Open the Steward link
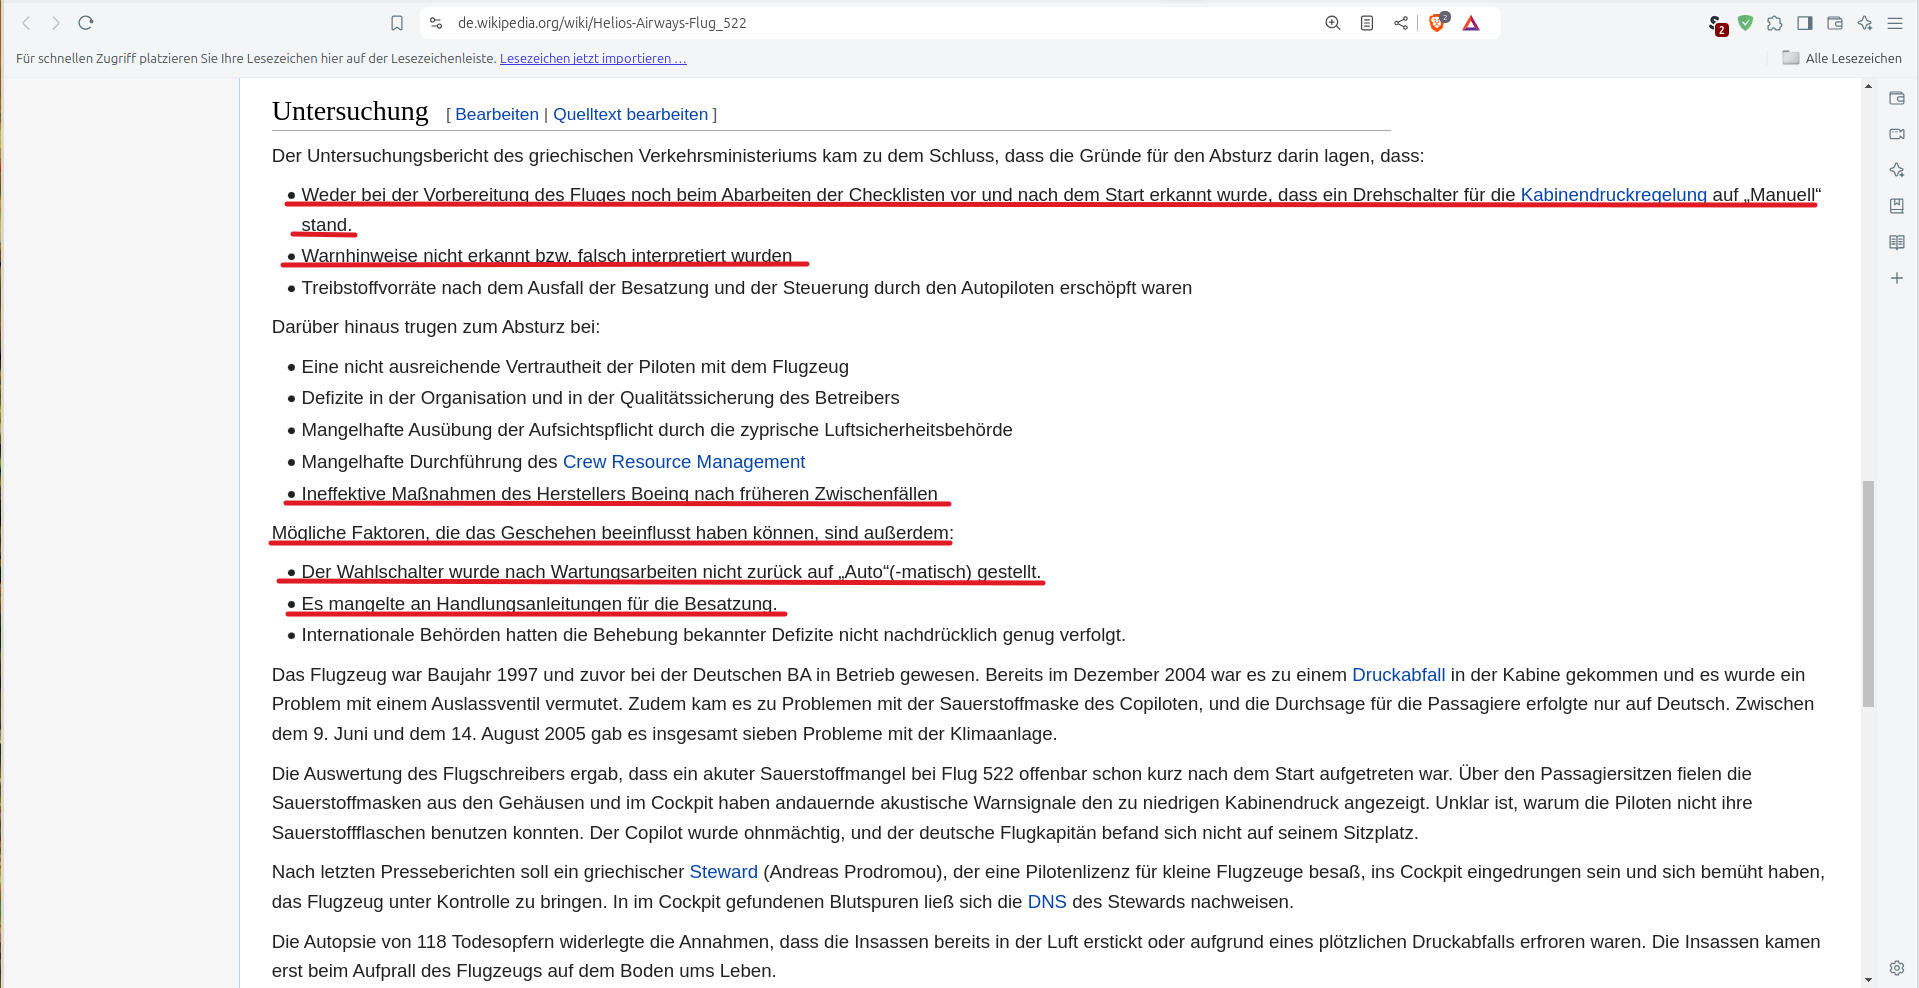The width and height of the screenshot is (1919, 988). tap(724, 872)
